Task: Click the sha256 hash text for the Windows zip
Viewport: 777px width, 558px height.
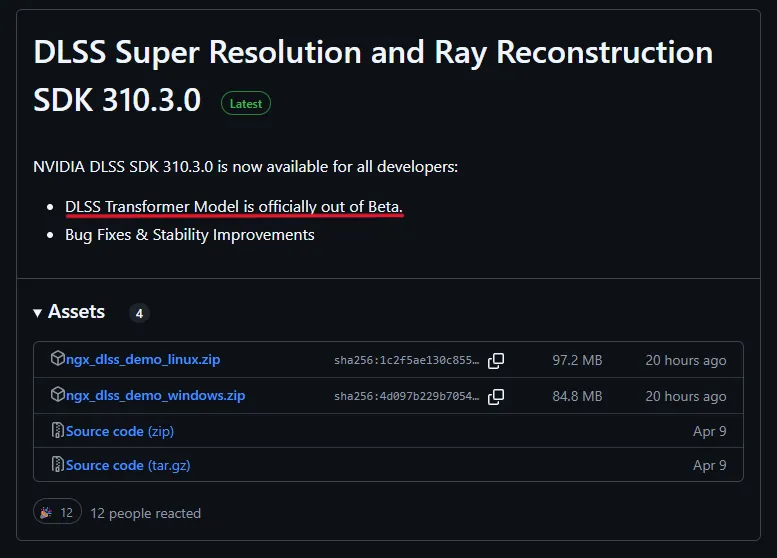Action: (406, 397)
